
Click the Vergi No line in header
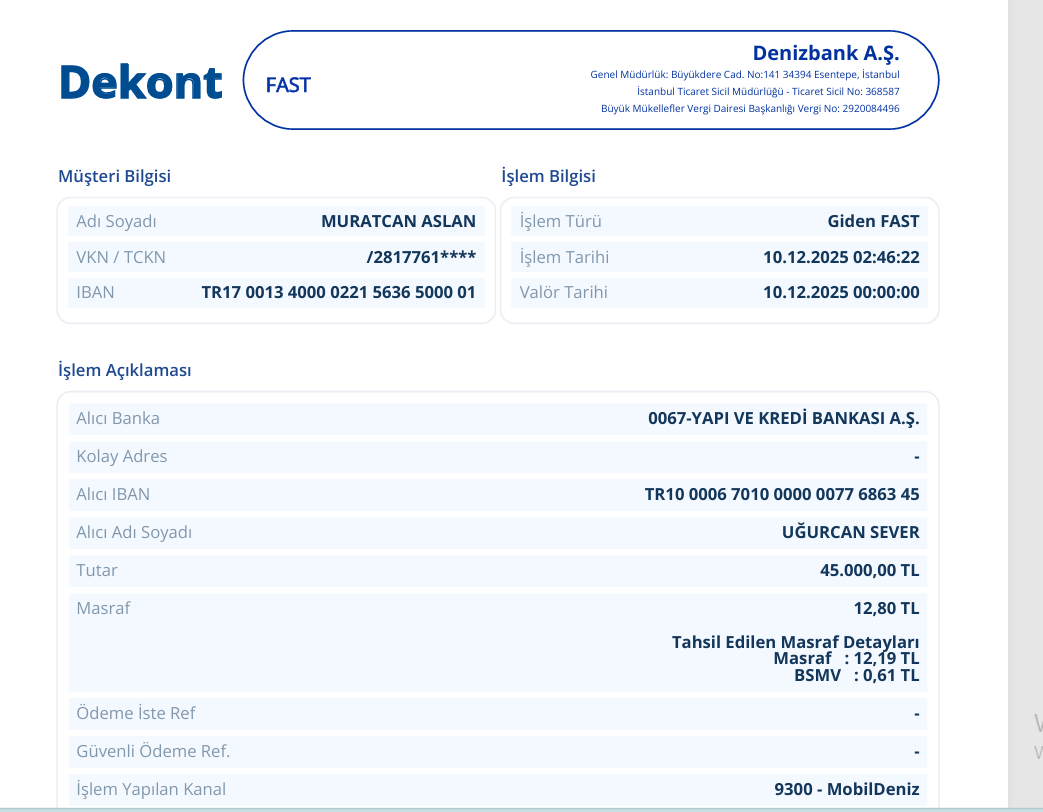[x=750, y=108]
